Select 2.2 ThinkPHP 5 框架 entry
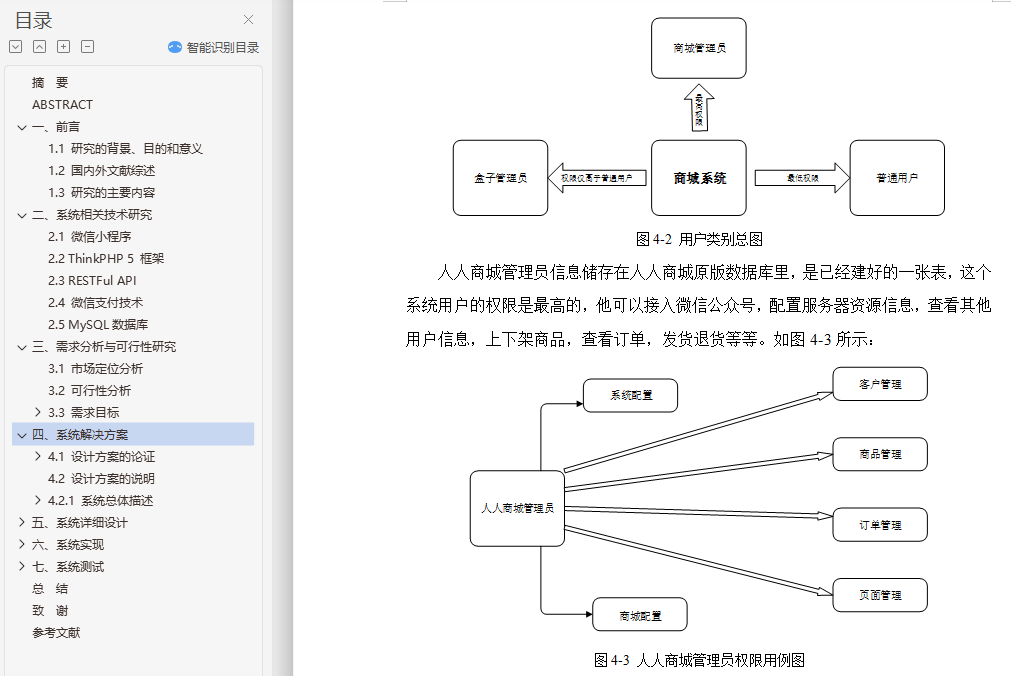This screenshot has width=1011, height=676. (x=106, y=259)
